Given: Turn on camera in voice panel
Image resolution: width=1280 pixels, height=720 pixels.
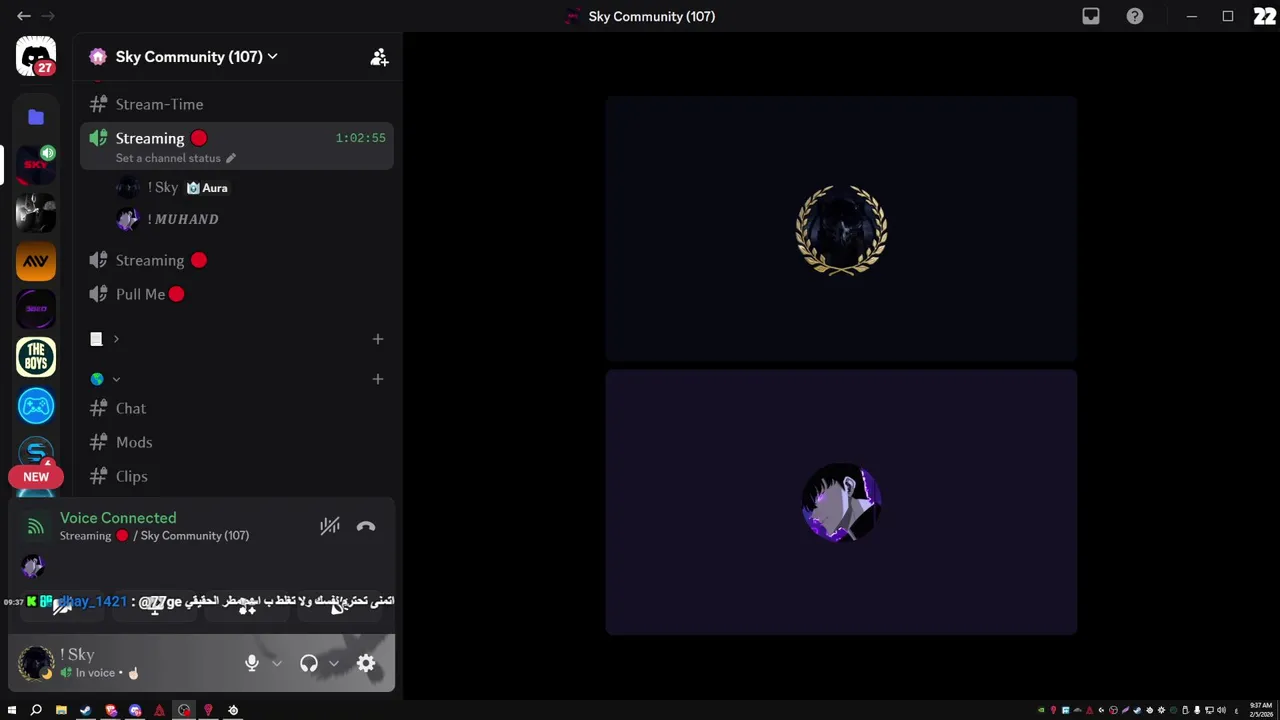Looking at the screenshot, I should [x=62, y=606].
